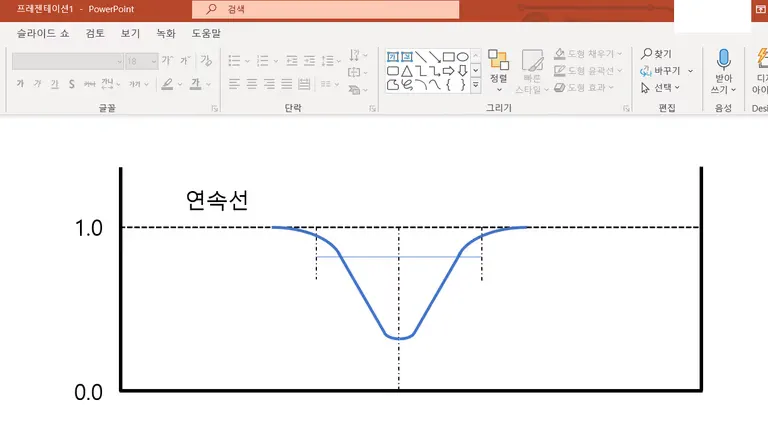The image size is (768, 421).
Task: Select the vertical text box shape
Action: coord(407,57)
